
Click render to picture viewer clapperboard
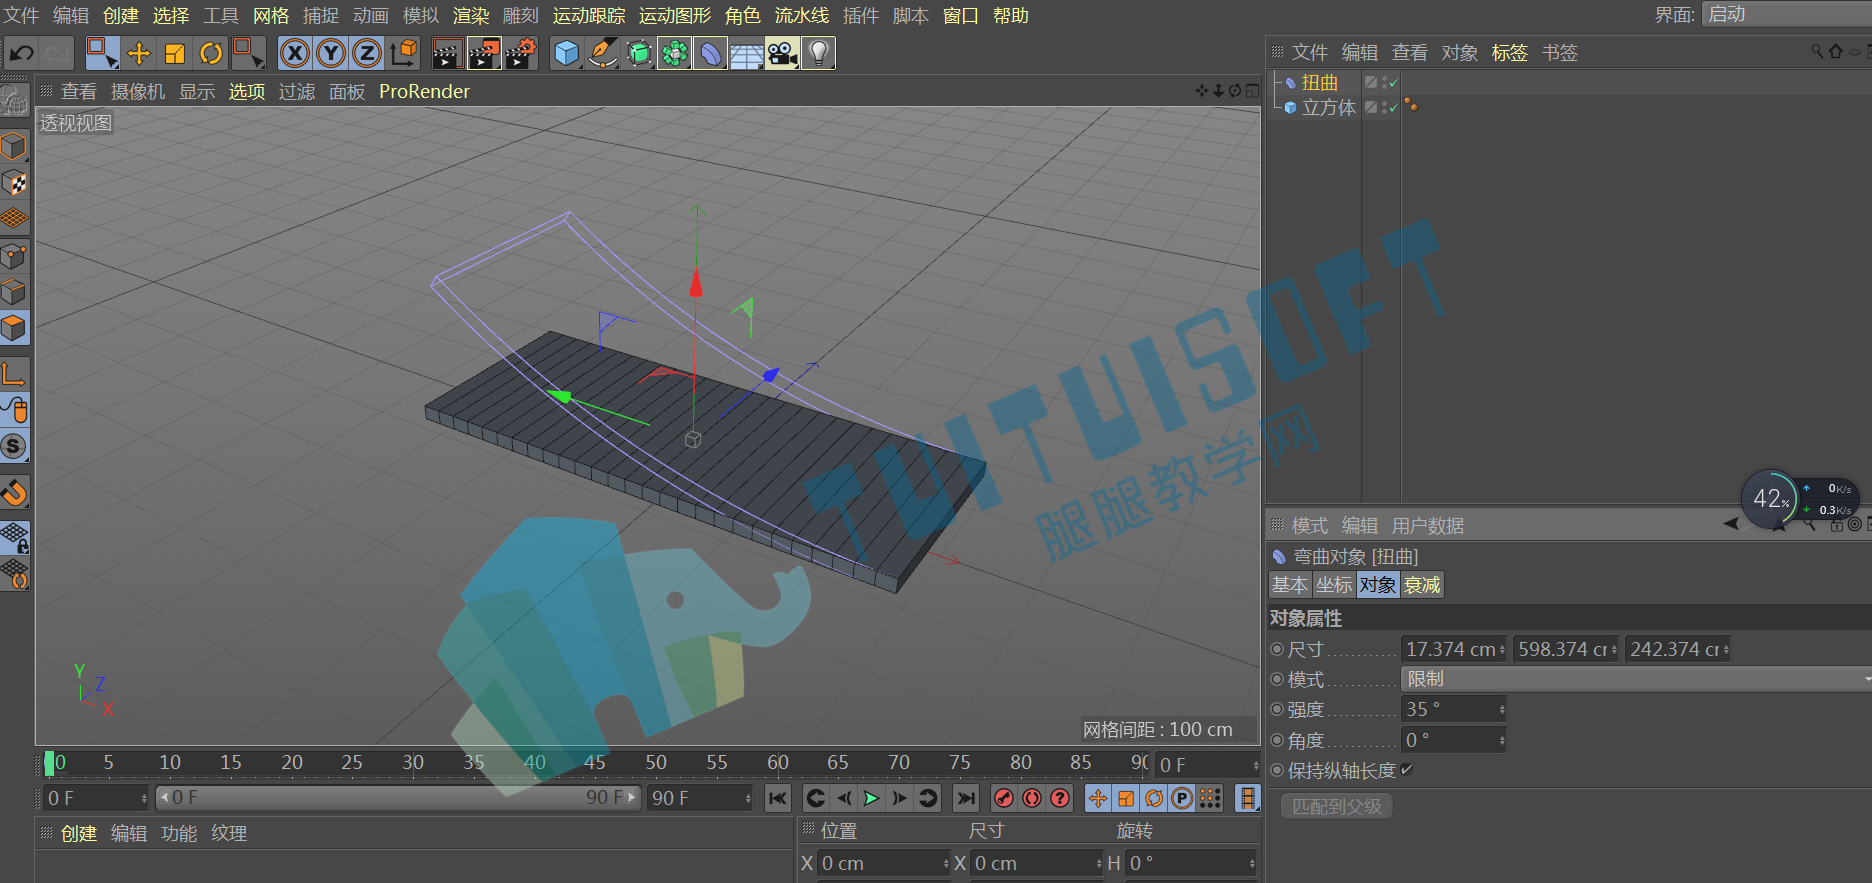tap(484, 53)
